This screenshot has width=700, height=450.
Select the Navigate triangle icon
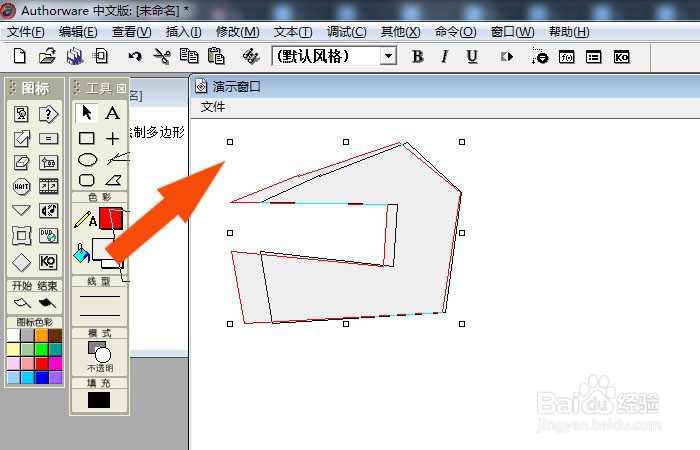(x=21, y=210)
